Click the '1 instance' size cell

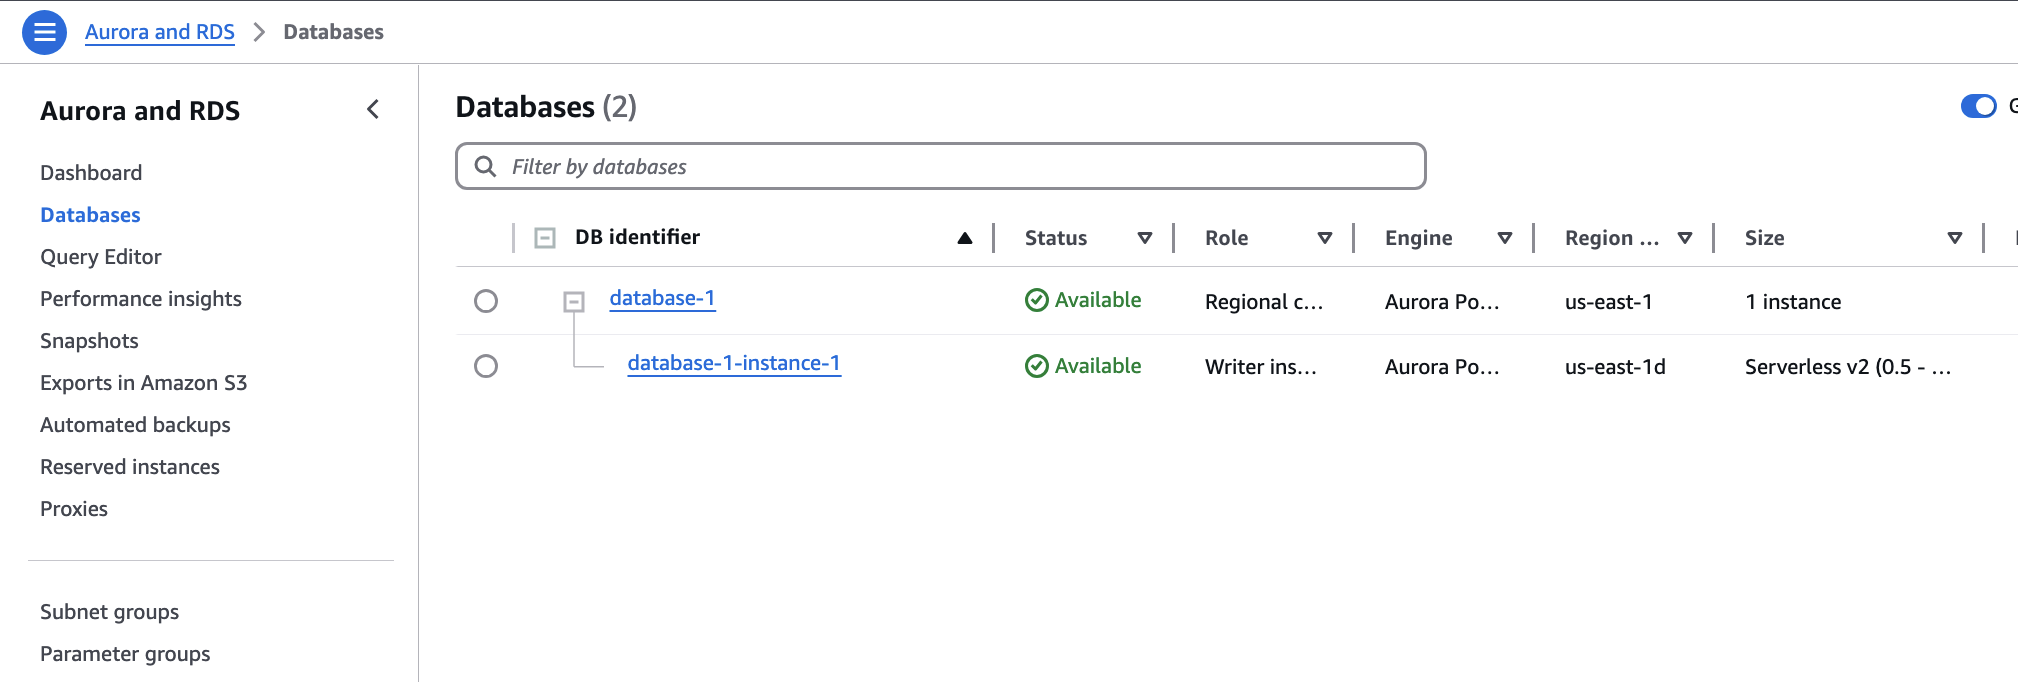[1793, 302]
